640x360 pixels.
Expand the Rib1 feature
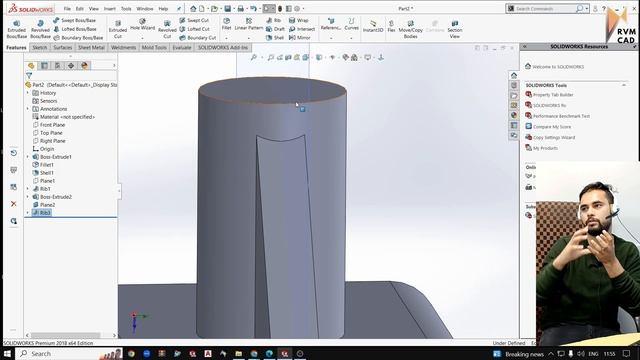click(x=28, y=189)
